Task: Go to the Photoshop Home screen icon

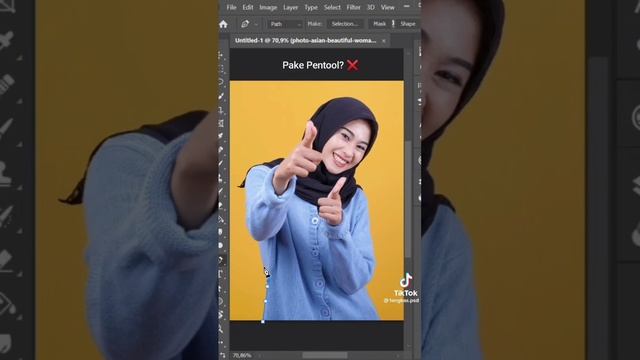Action: tap(223, 24)
